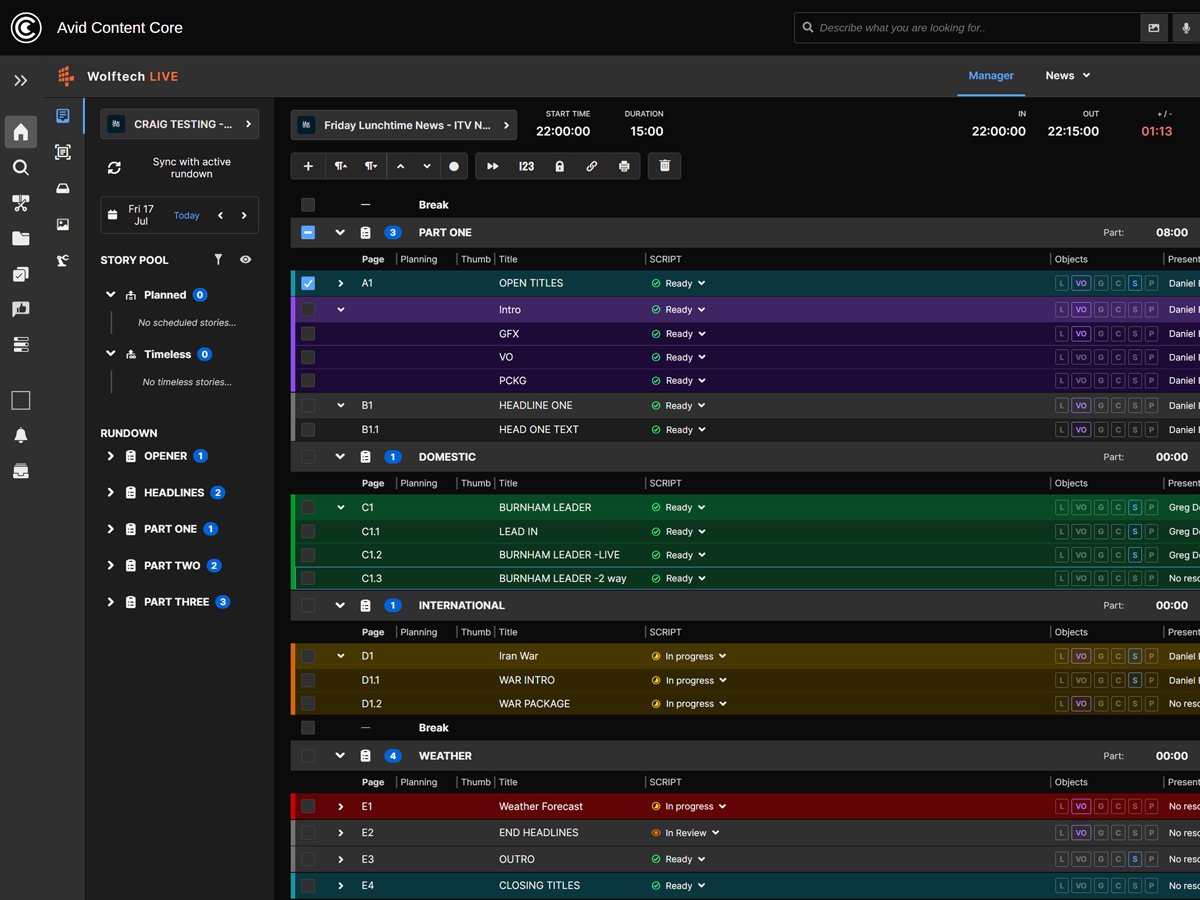Image resolution: width=1200 pixels, height=900 pixels.
Task: Check the WEATHER section checkbox
Action: [x=308, y=756]
